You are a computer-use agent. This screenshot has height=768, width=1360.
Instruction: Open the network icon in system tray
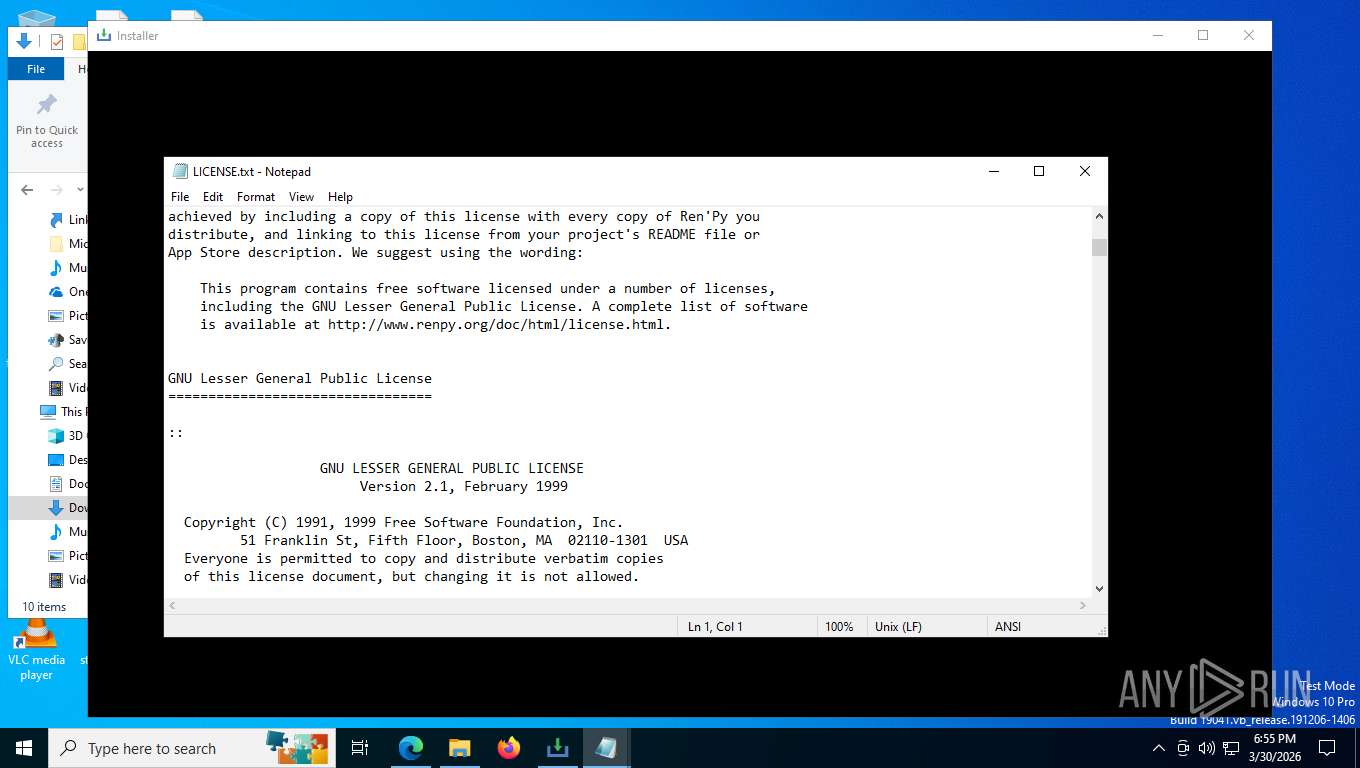click(x=1231, y=748)
